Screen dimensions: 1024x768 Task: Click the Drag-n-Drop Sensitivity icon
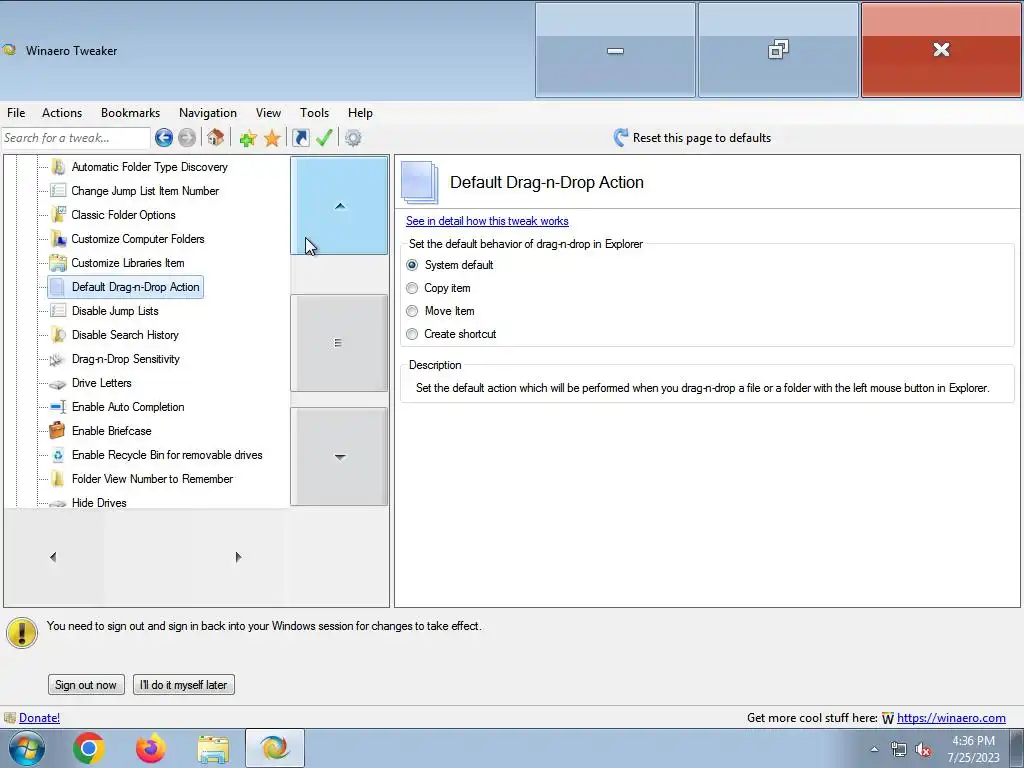pyautogui.click(x=57, y=359)
